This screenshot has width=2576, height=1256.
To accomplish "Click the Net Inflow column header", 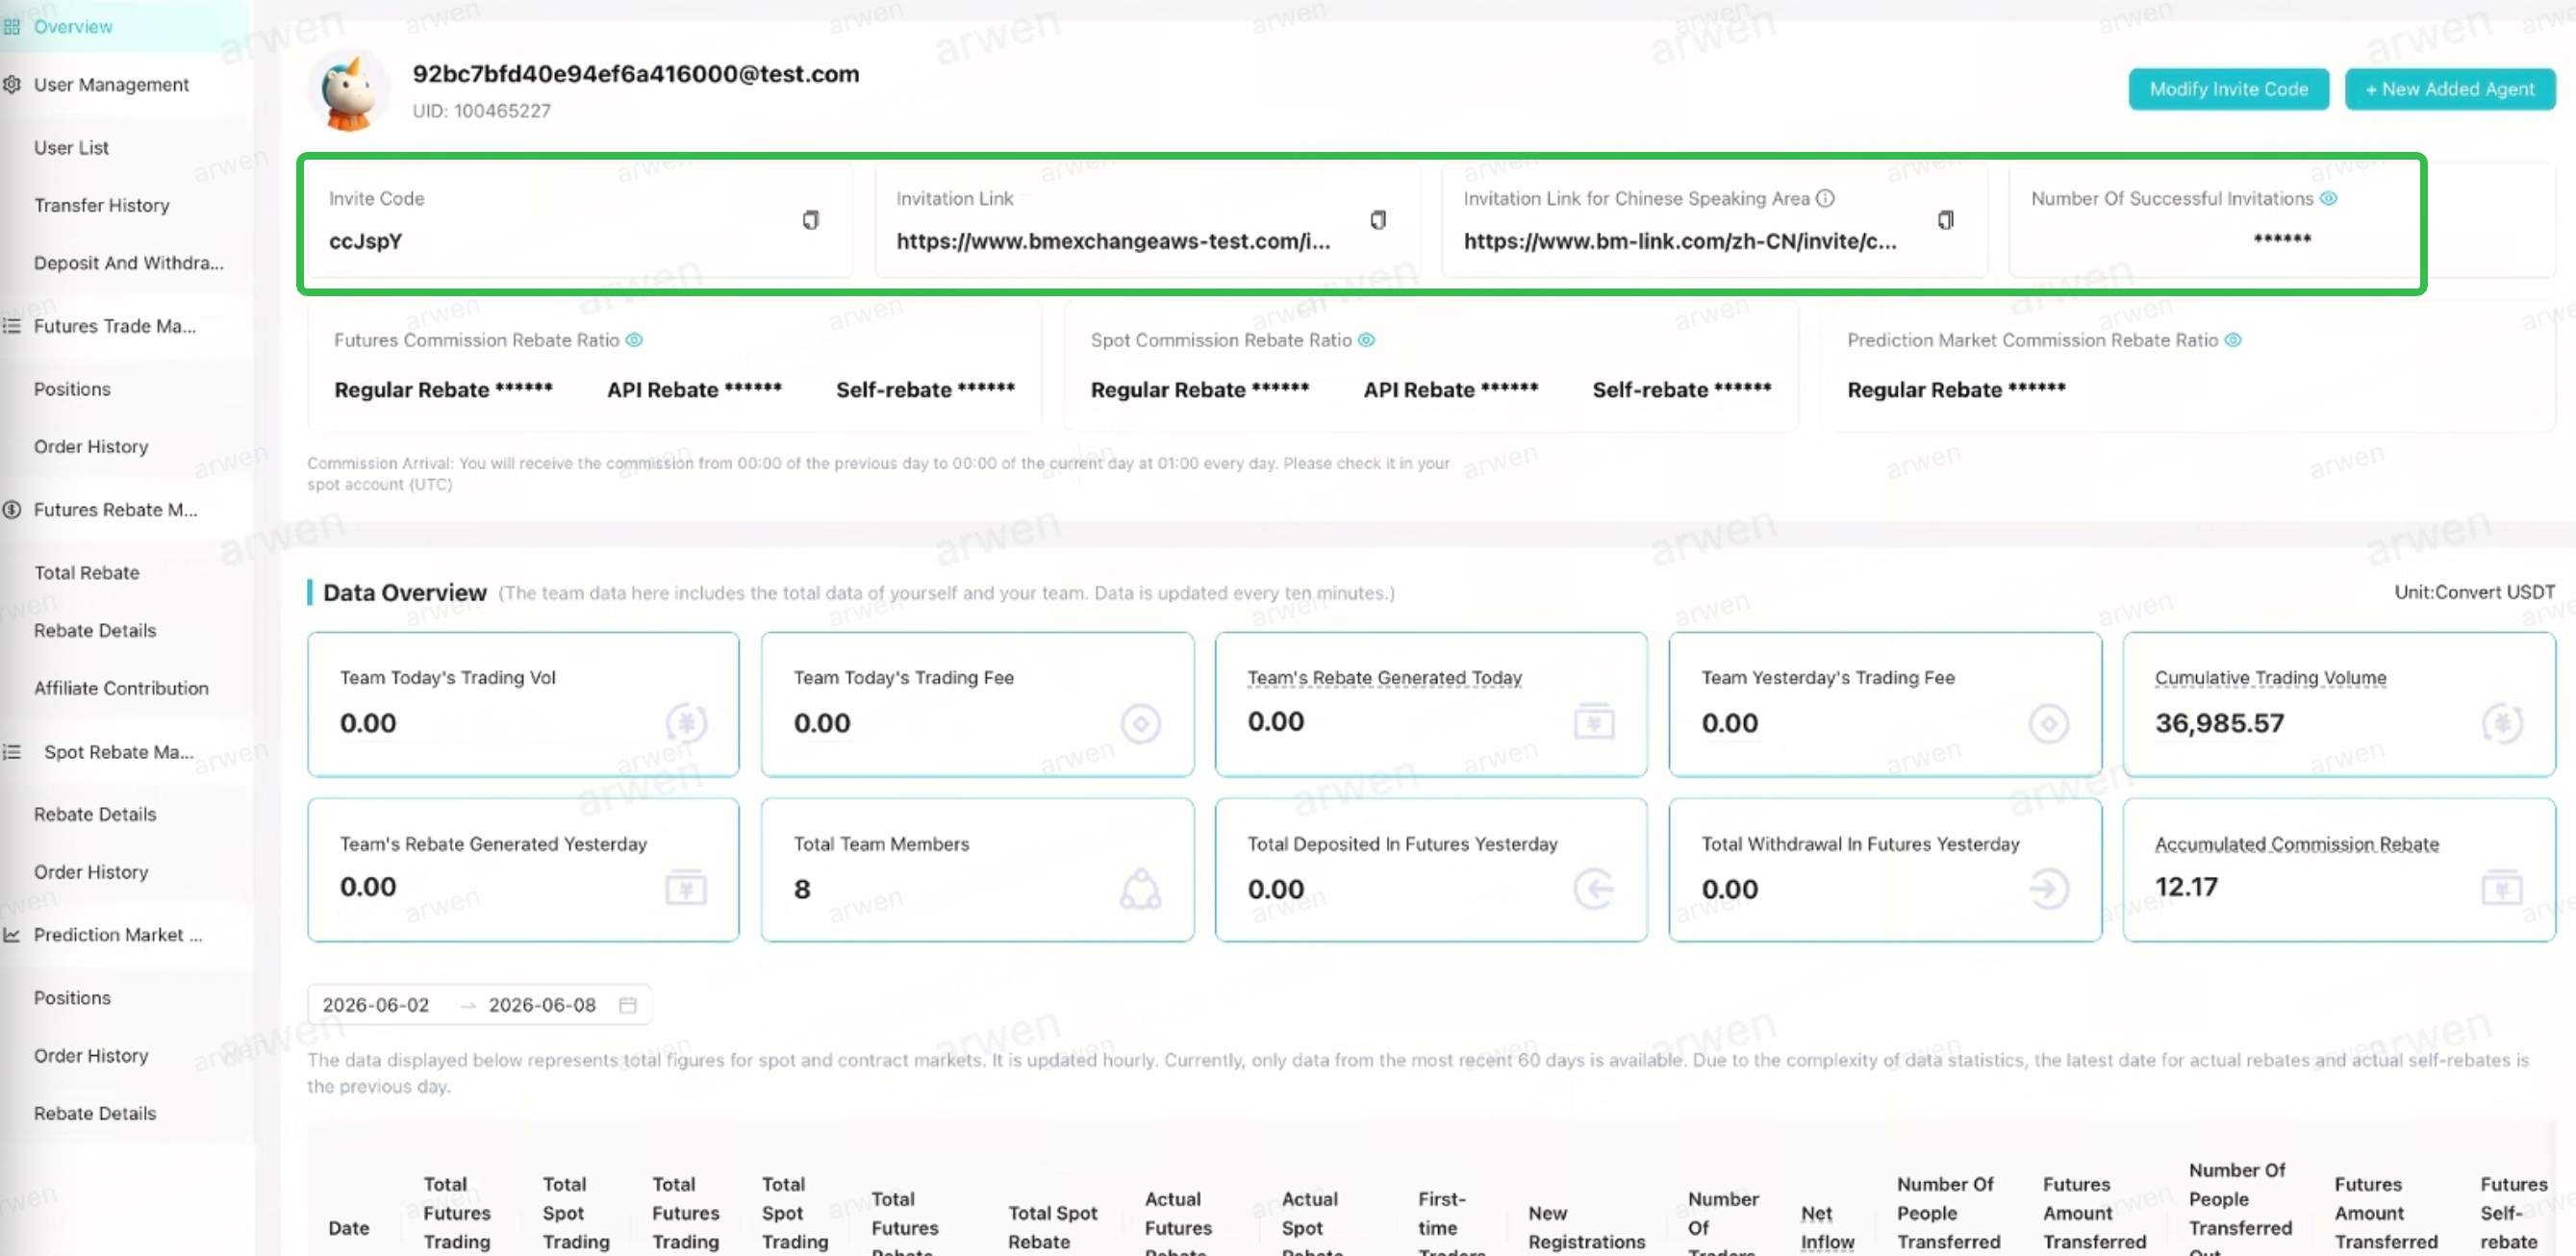I will (x=1827, y=1228).
